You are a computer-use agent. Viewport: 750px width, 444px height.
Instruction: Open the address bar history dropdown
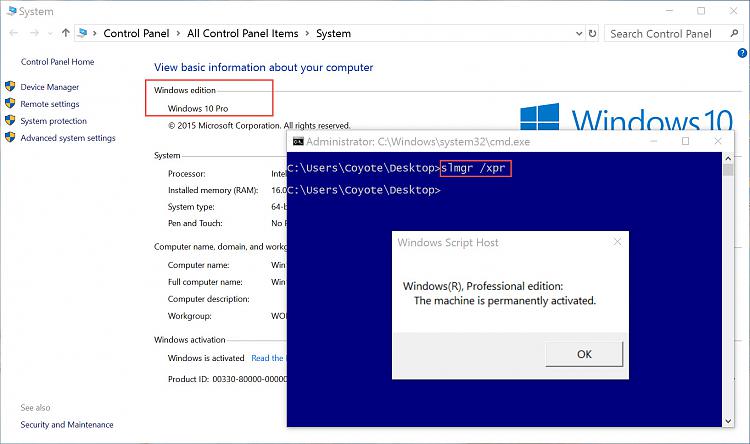click(x=579, y=33)
